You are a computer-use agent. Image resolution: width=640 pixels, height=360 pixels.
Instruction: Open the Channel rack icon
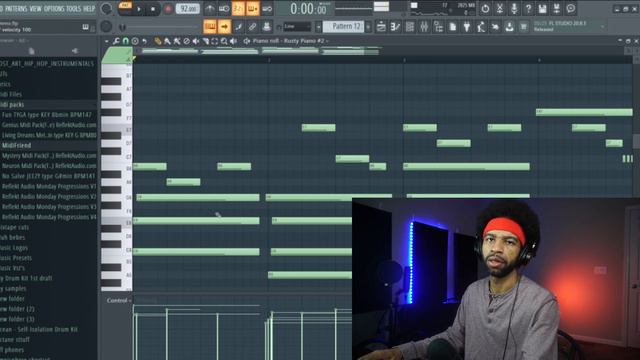(x=410, y=27)
